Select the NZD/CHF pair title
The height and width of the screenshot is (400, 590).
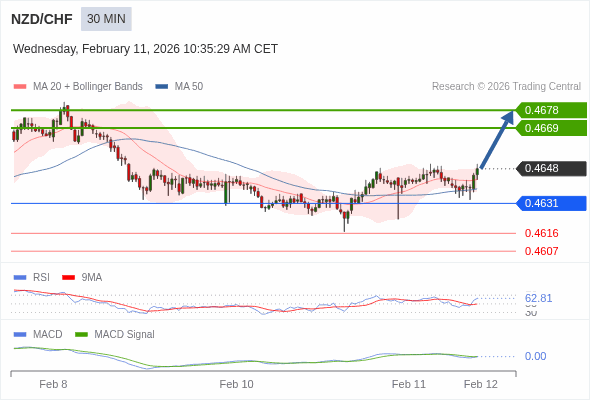pyautogui.click(x=42, y=19)
